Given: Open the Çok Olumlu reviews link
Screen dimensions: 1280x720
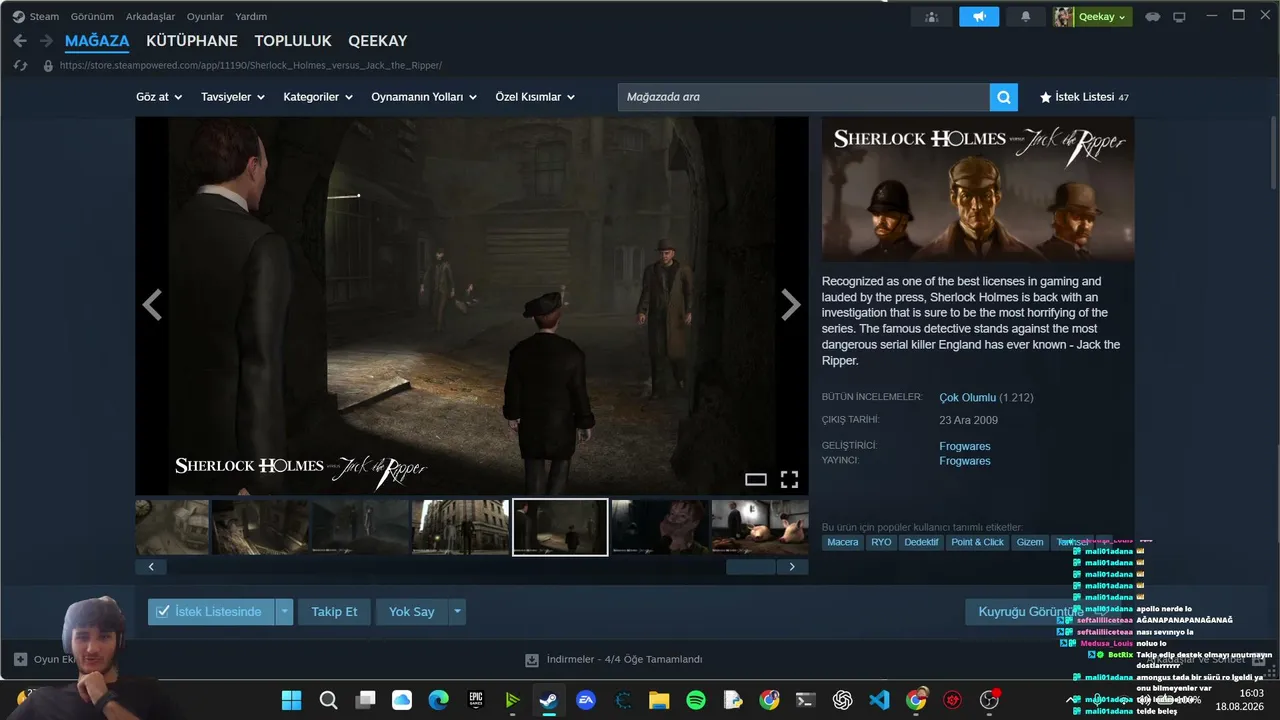Looking at the screenshot, I should (x=968, y=397).
